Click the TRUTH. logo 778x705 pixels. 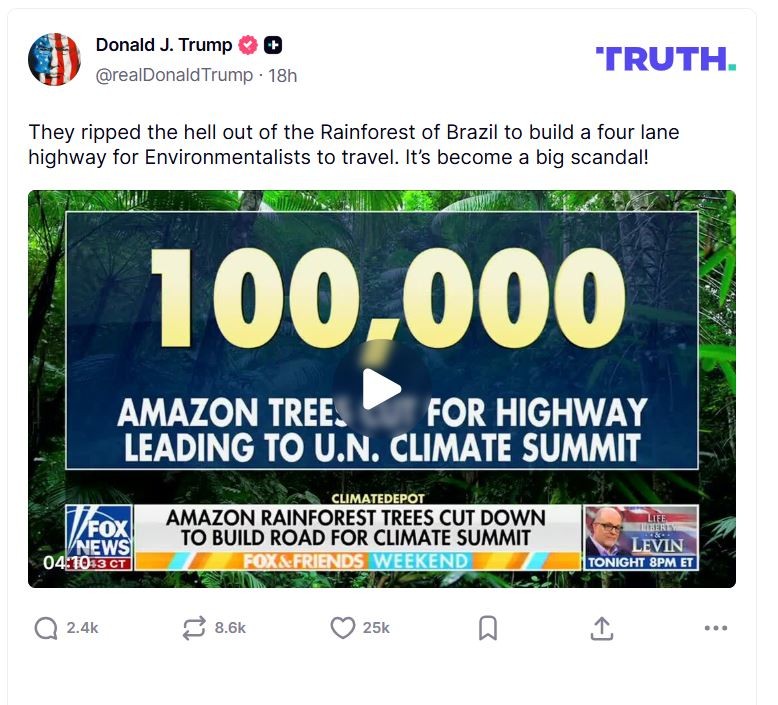[665, 59]
